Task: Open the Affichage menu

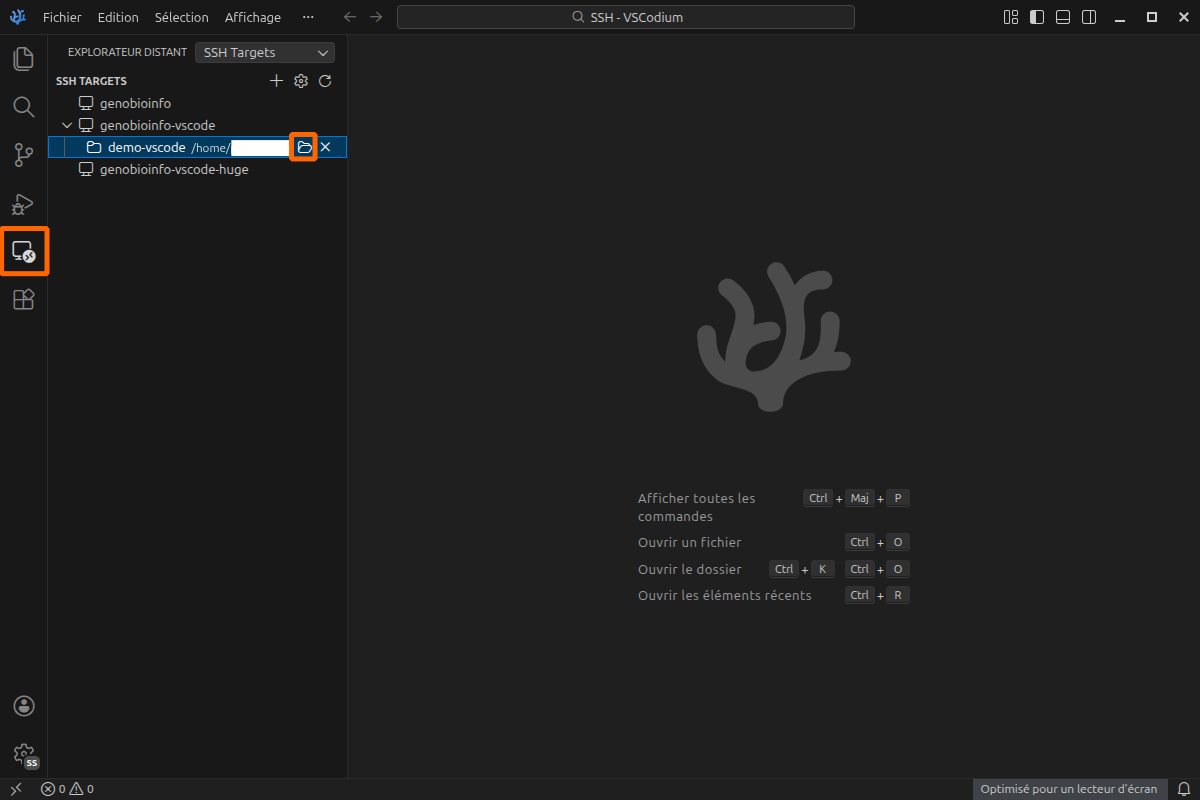Action: tap(253, 17)
